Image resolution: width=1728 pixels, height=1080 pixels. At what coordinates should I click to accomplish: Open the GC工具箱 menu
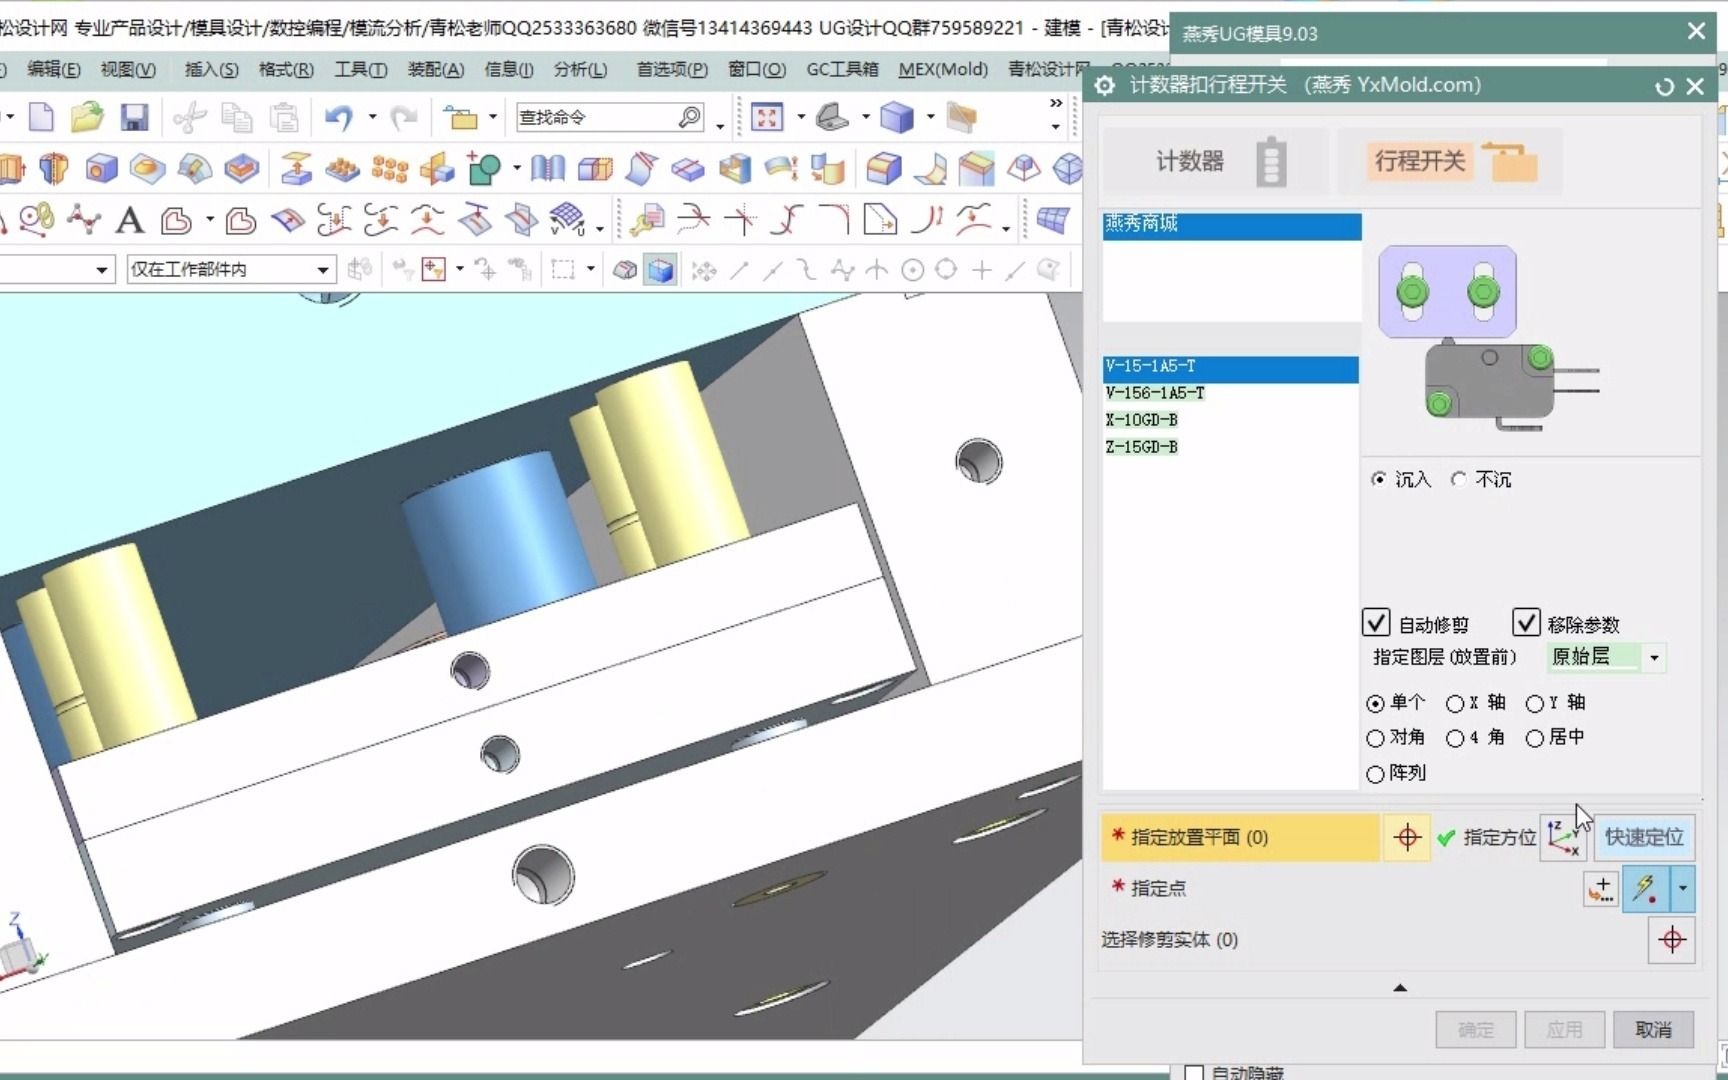click(x=842, y=69)
